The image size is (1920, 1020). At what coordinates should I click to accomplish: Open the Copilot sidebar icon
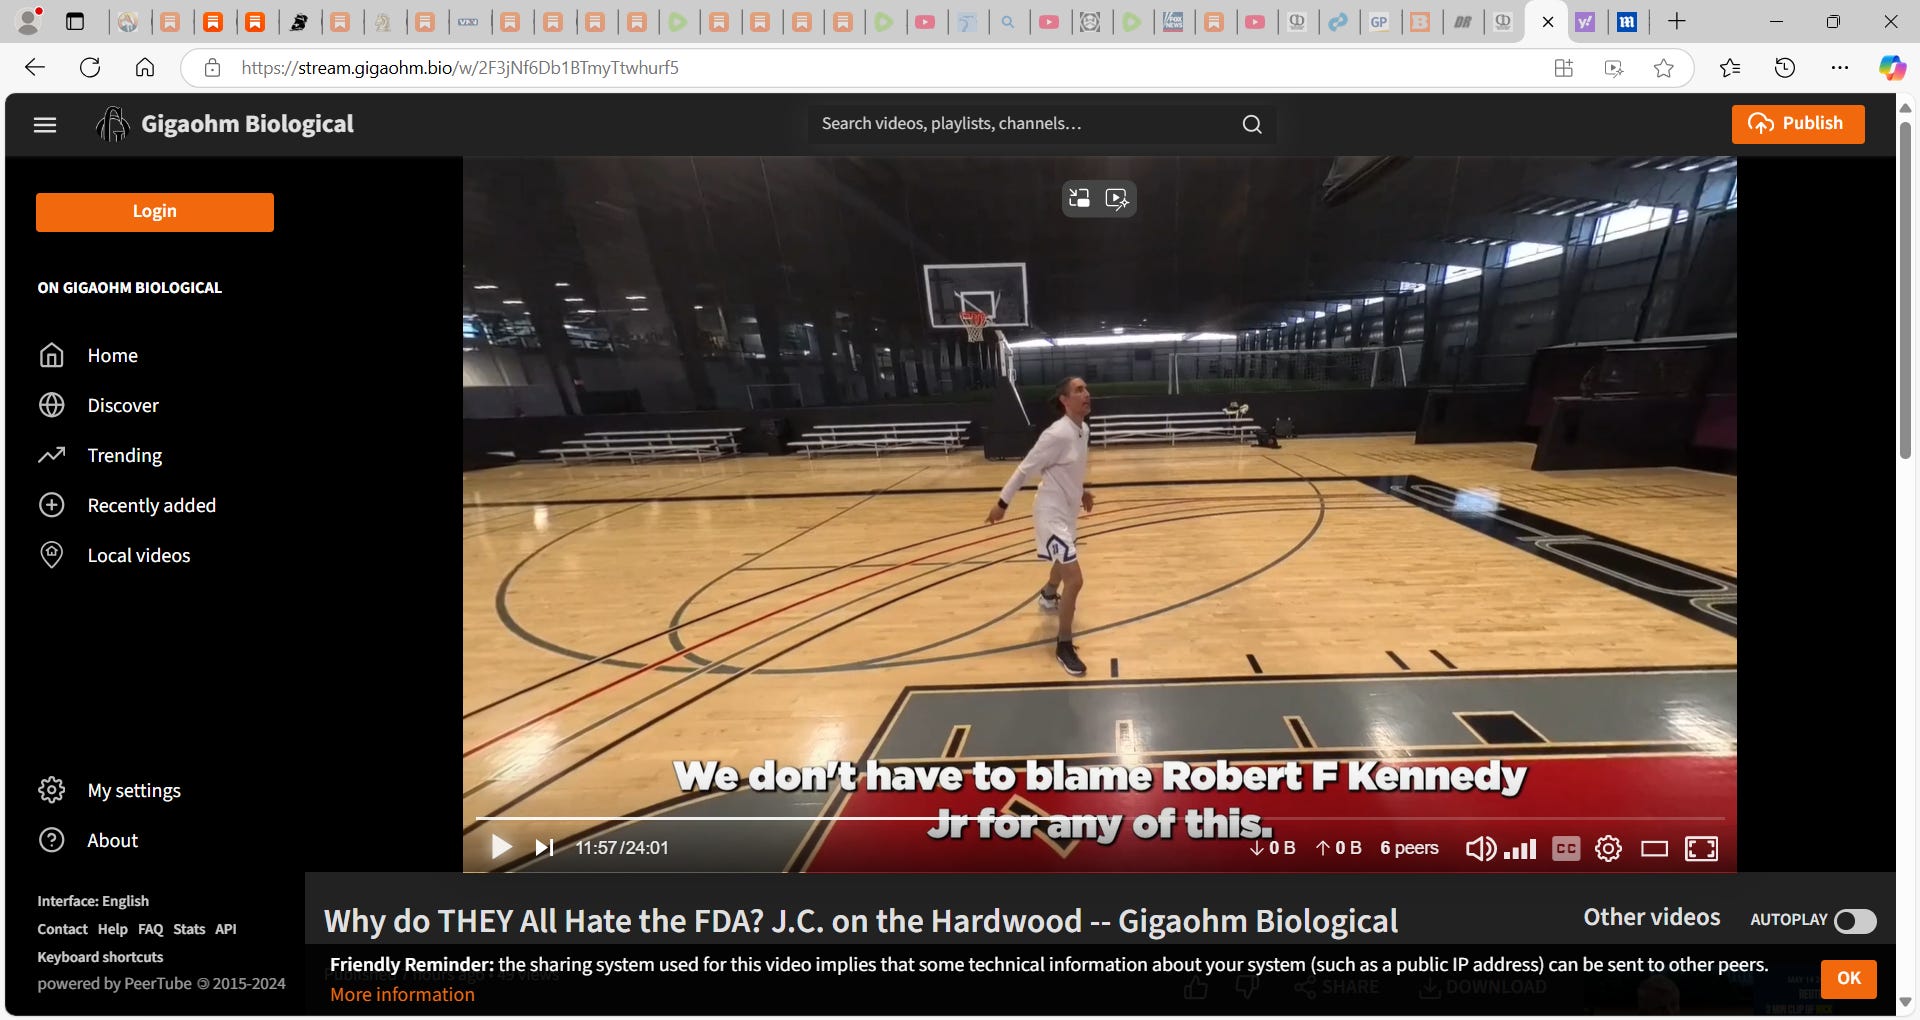pos(1892,68)
